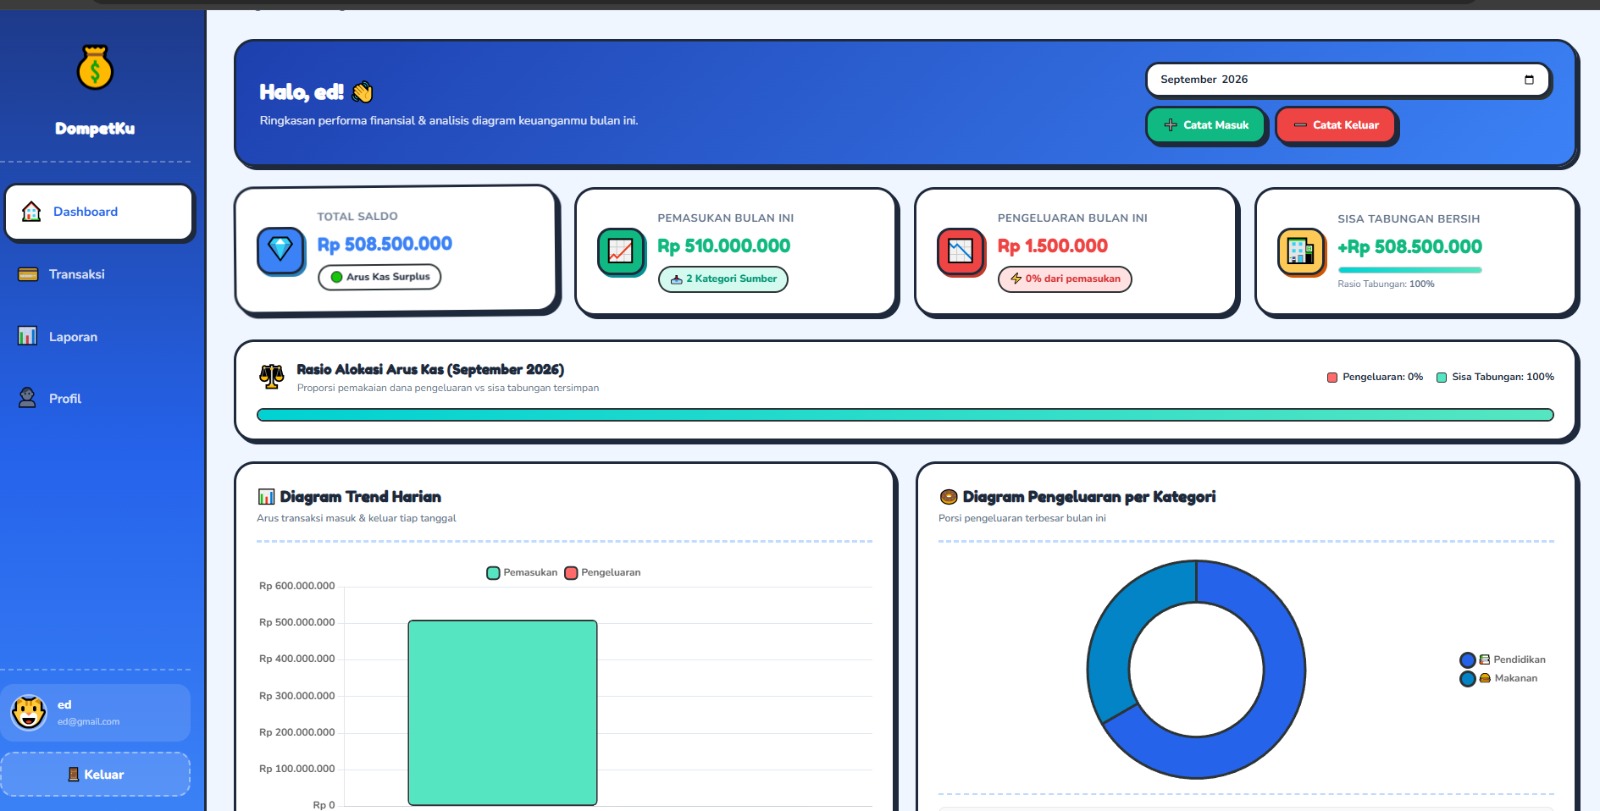
Task: Click the Catat Keluar button
Action: [1336, 125]
